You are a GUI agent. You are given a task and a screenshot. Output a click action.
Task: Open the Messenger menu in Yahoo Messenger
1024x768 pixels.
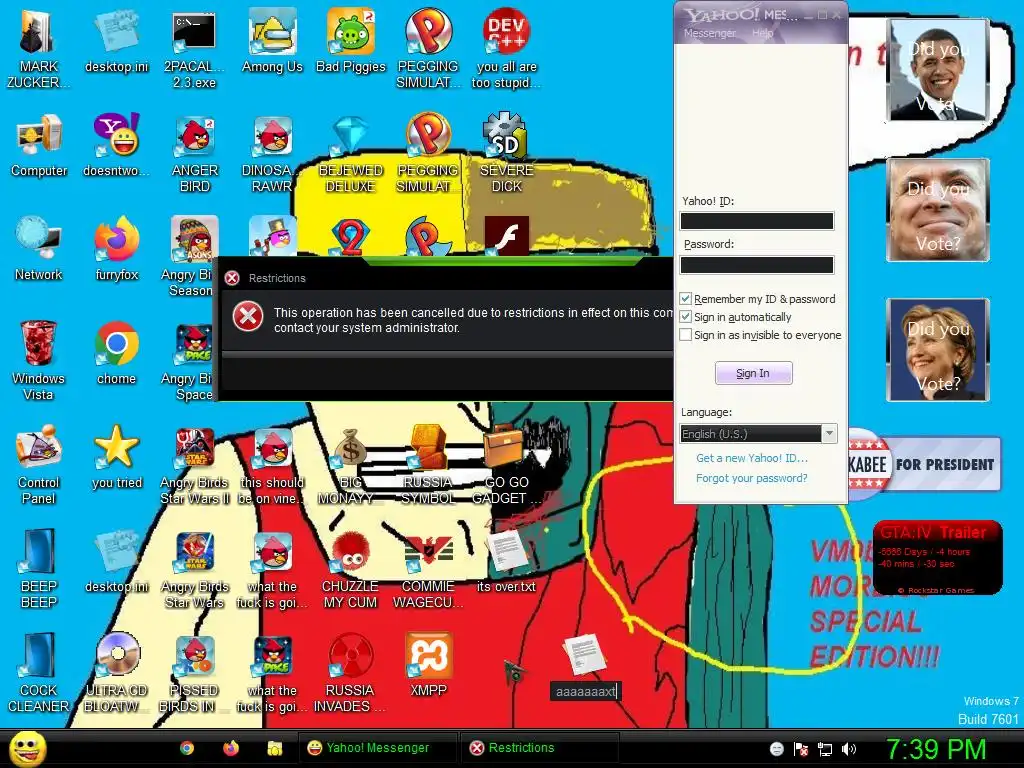tap(709, 33)
